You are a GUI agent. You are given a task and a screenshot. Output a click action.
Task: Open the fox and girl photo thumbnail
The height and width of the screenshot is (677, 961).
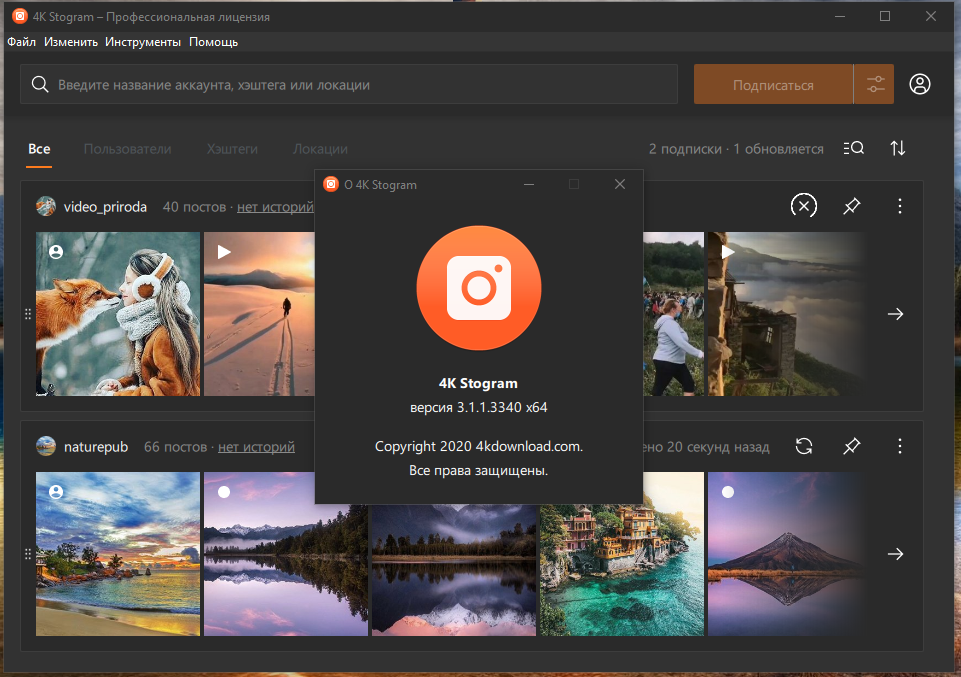[x=118, y=314]
